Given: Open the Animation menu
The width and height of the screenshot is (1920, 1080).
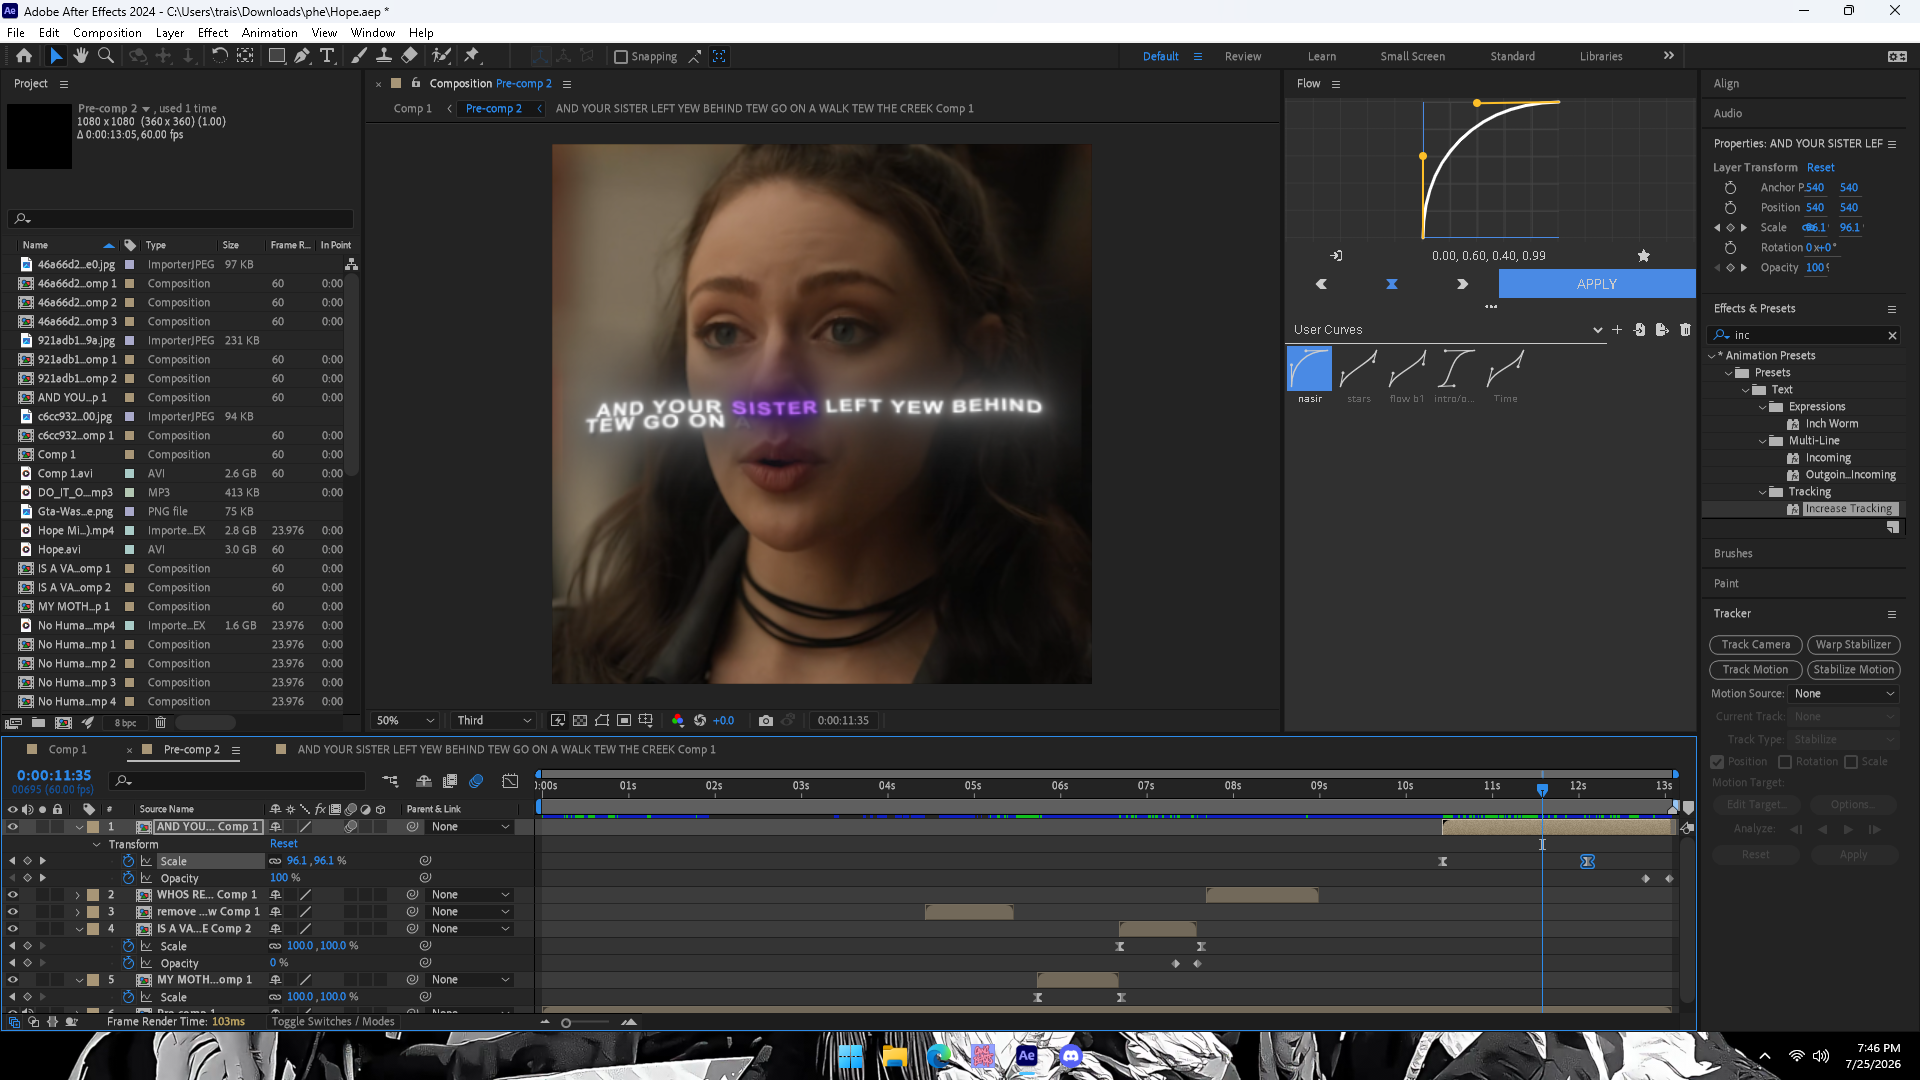Looking at the screenshot, I should pyautogui.click(x=270, y=33).
